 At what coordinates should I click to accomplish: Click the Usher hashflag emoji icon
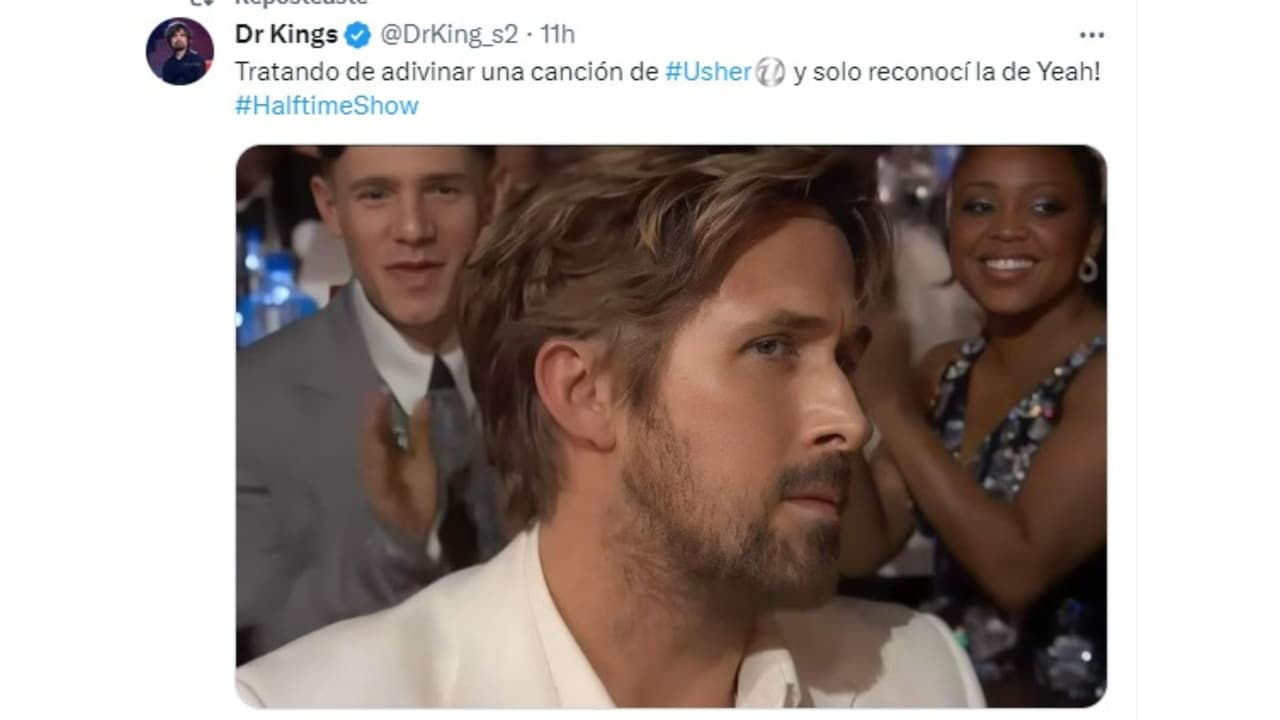point(770,72)
